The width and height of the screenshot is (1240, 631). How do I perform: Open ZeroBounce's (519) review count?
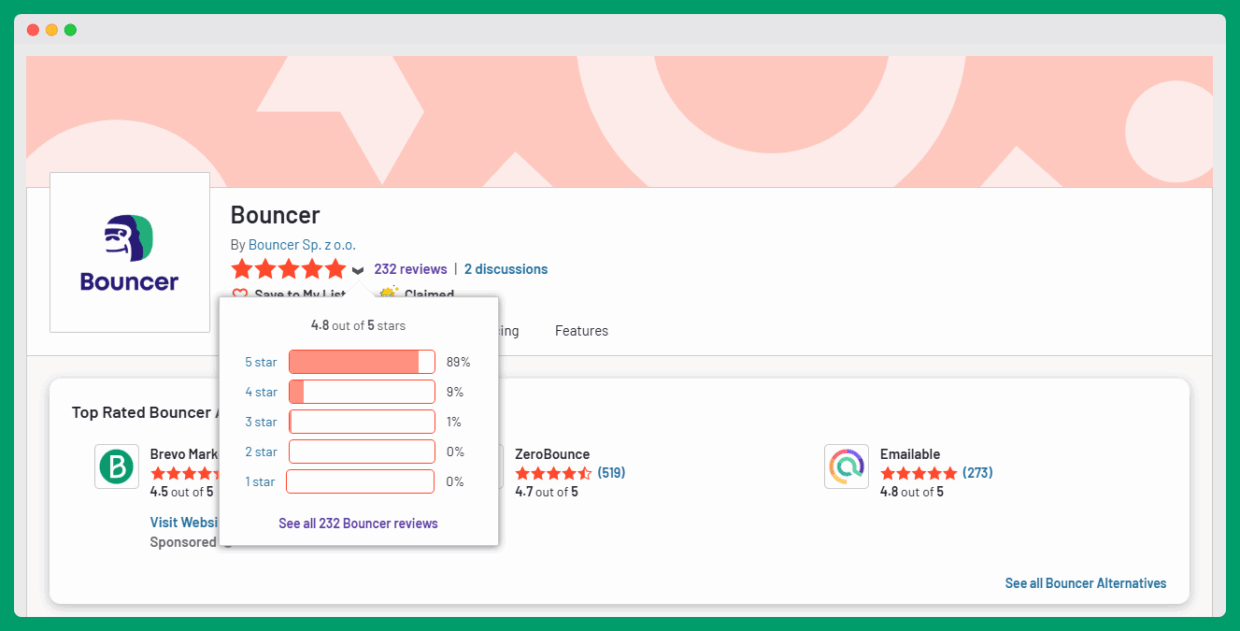(611, 473)
